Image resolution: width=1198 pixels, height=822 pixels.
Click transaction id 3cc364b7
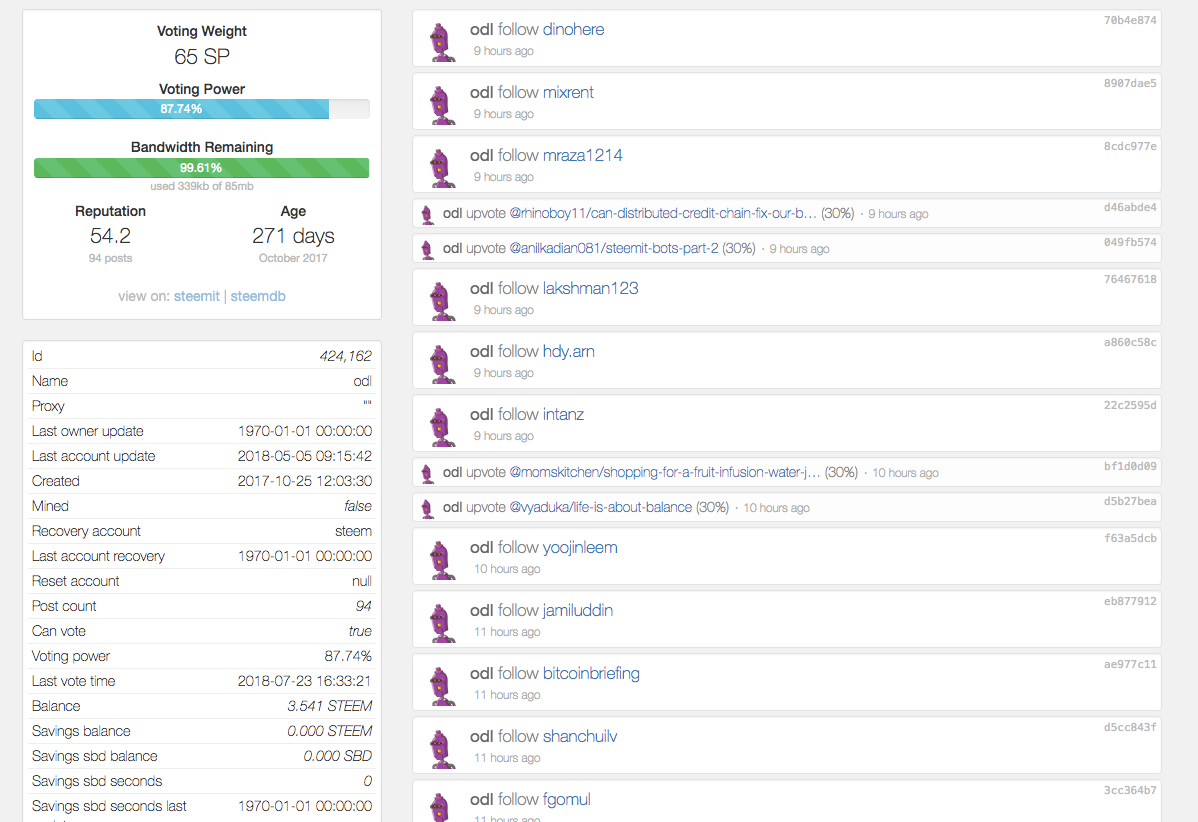tap(1129, 790)
